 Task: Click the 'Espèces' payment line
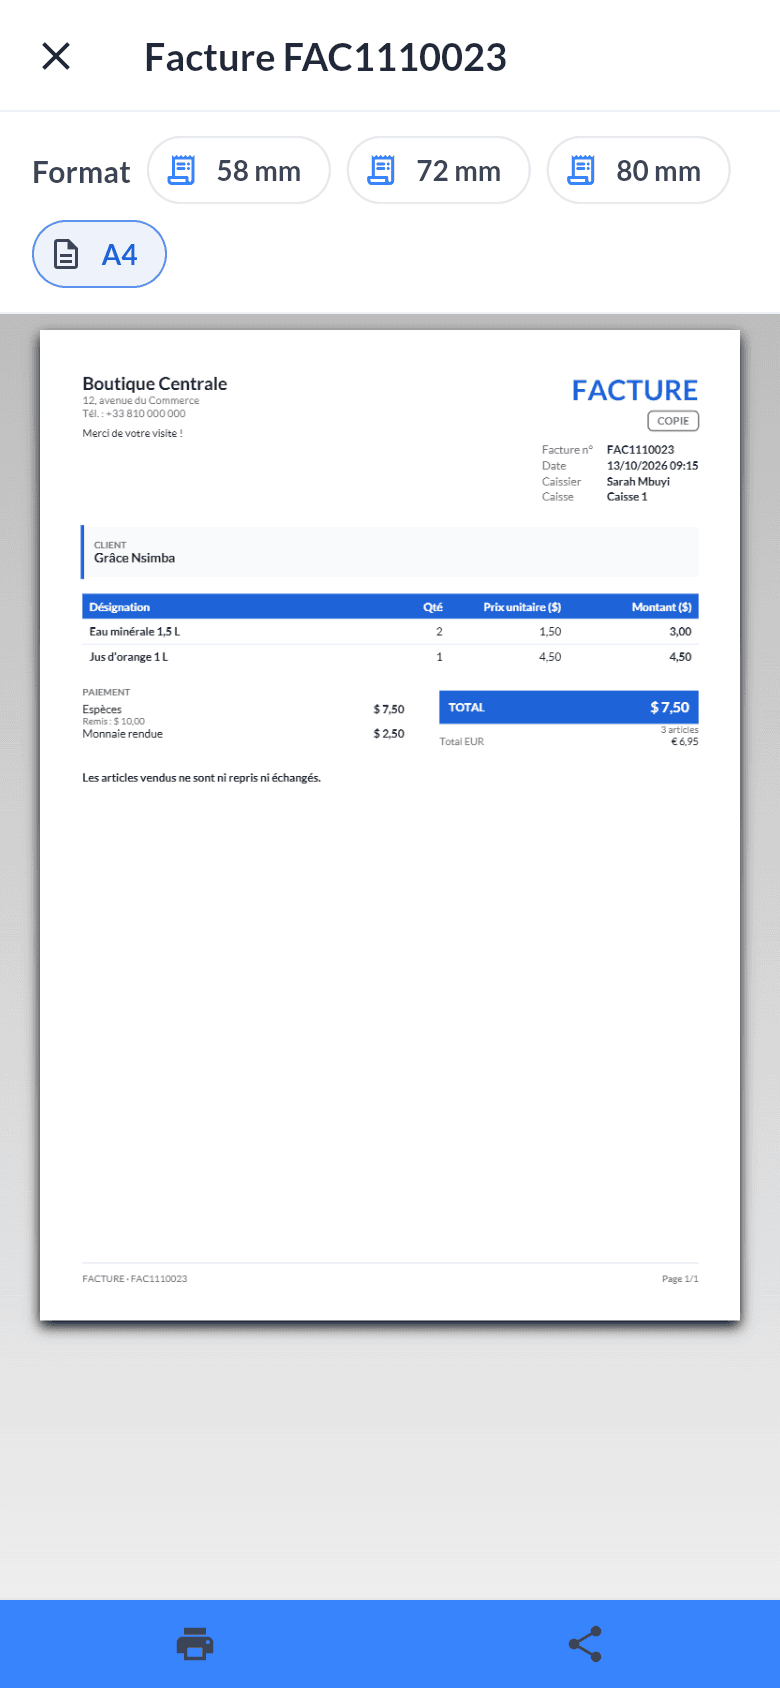click(x=243, y=709)
